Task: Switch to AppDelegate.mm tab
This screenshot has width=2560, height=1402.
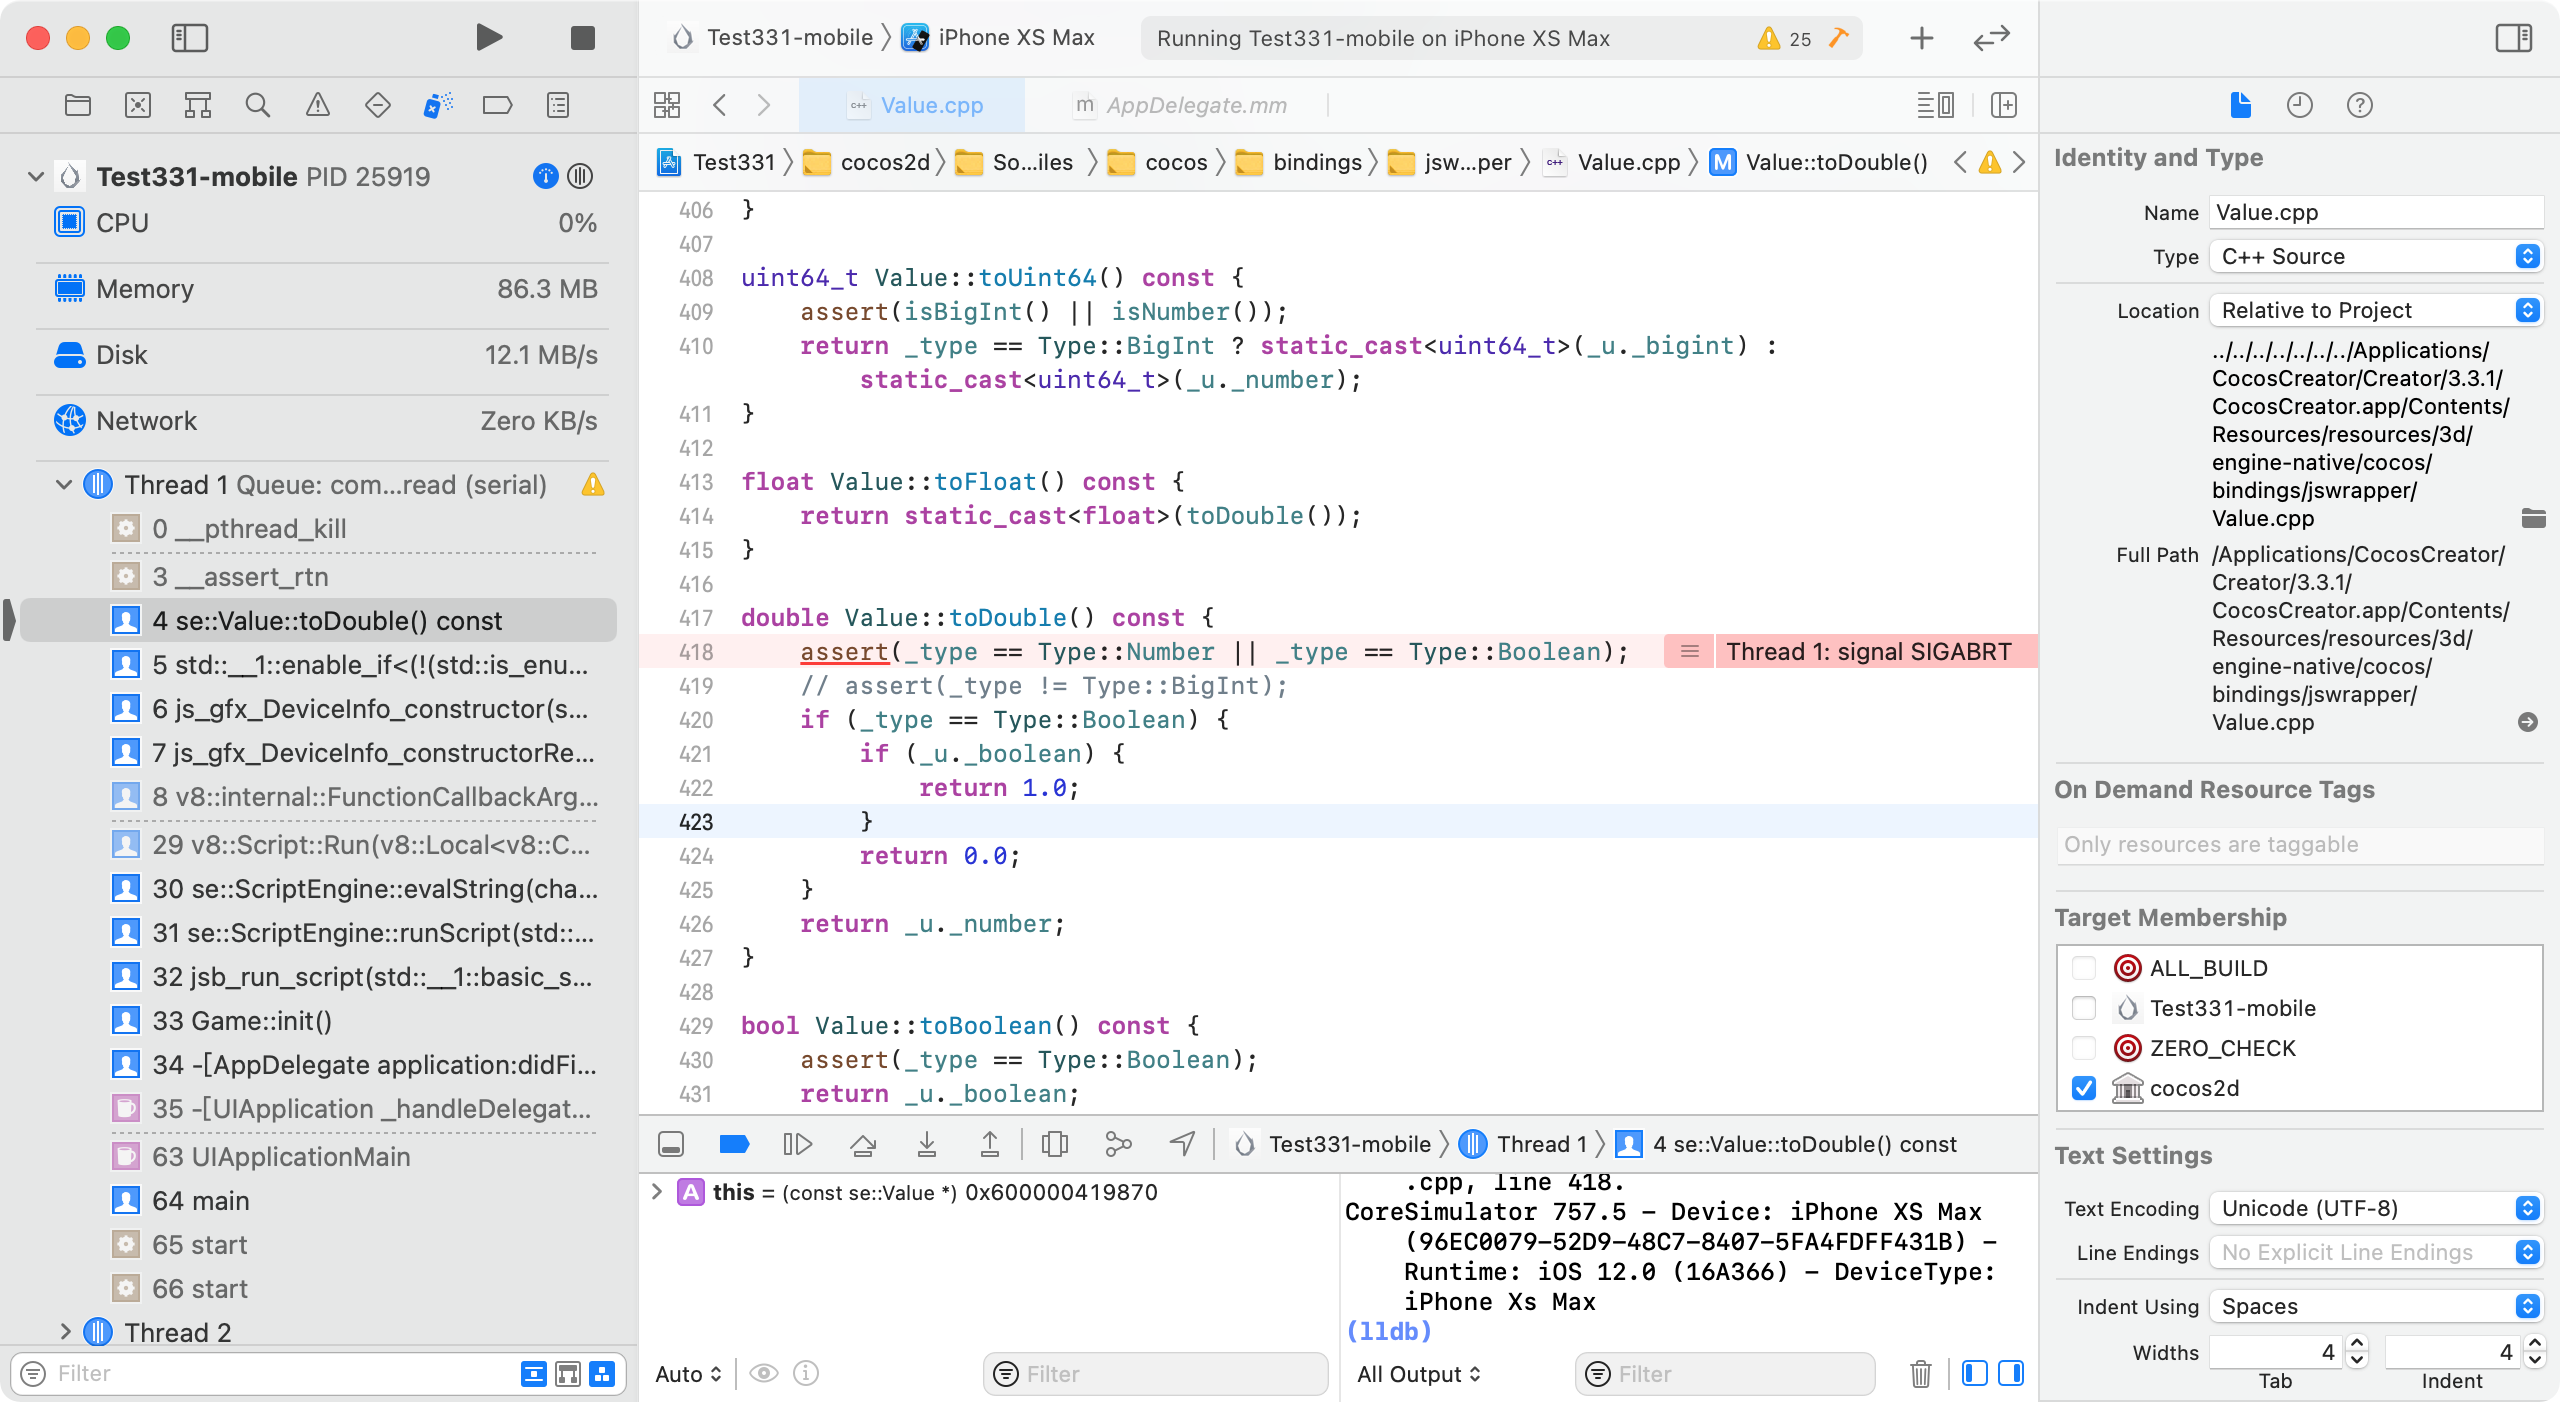Action: 1195,105
